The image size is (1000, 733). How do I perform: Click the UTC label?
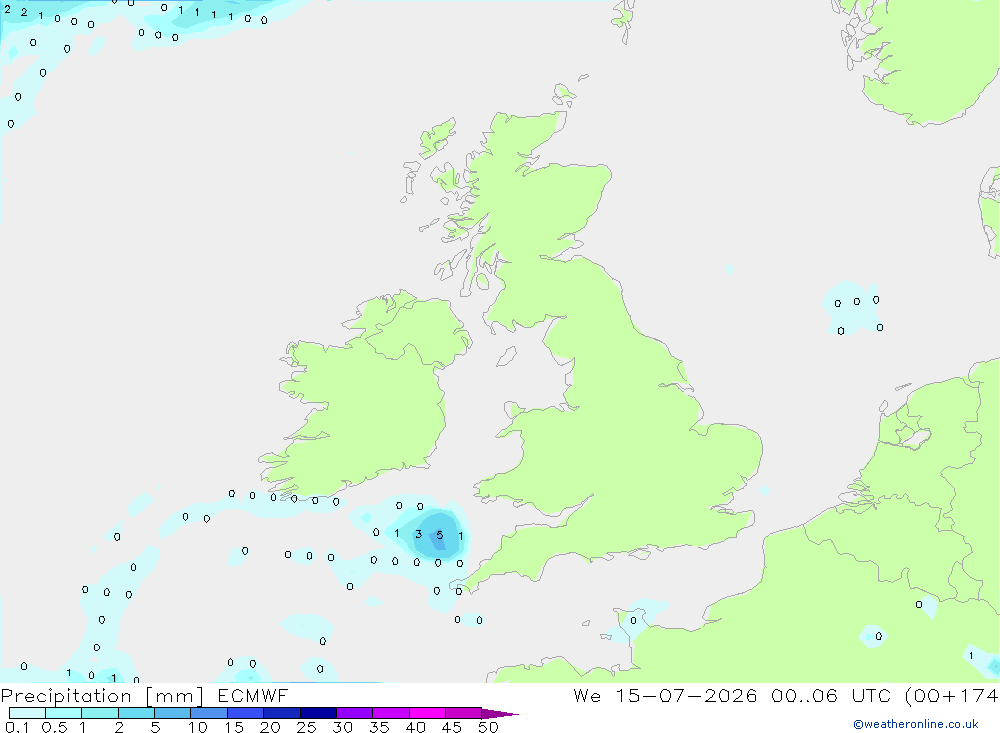coord(872,695)
